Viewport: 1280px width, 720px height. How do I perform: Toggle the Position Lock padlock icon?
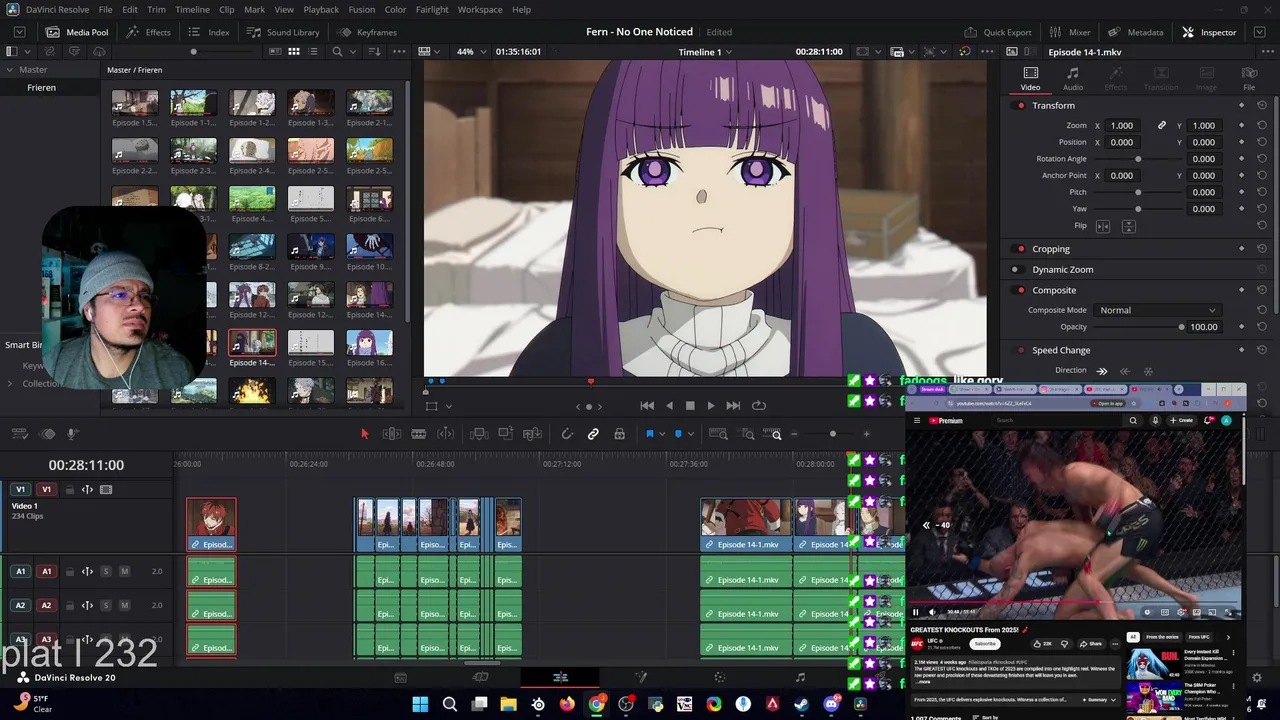tap(620, 434)
